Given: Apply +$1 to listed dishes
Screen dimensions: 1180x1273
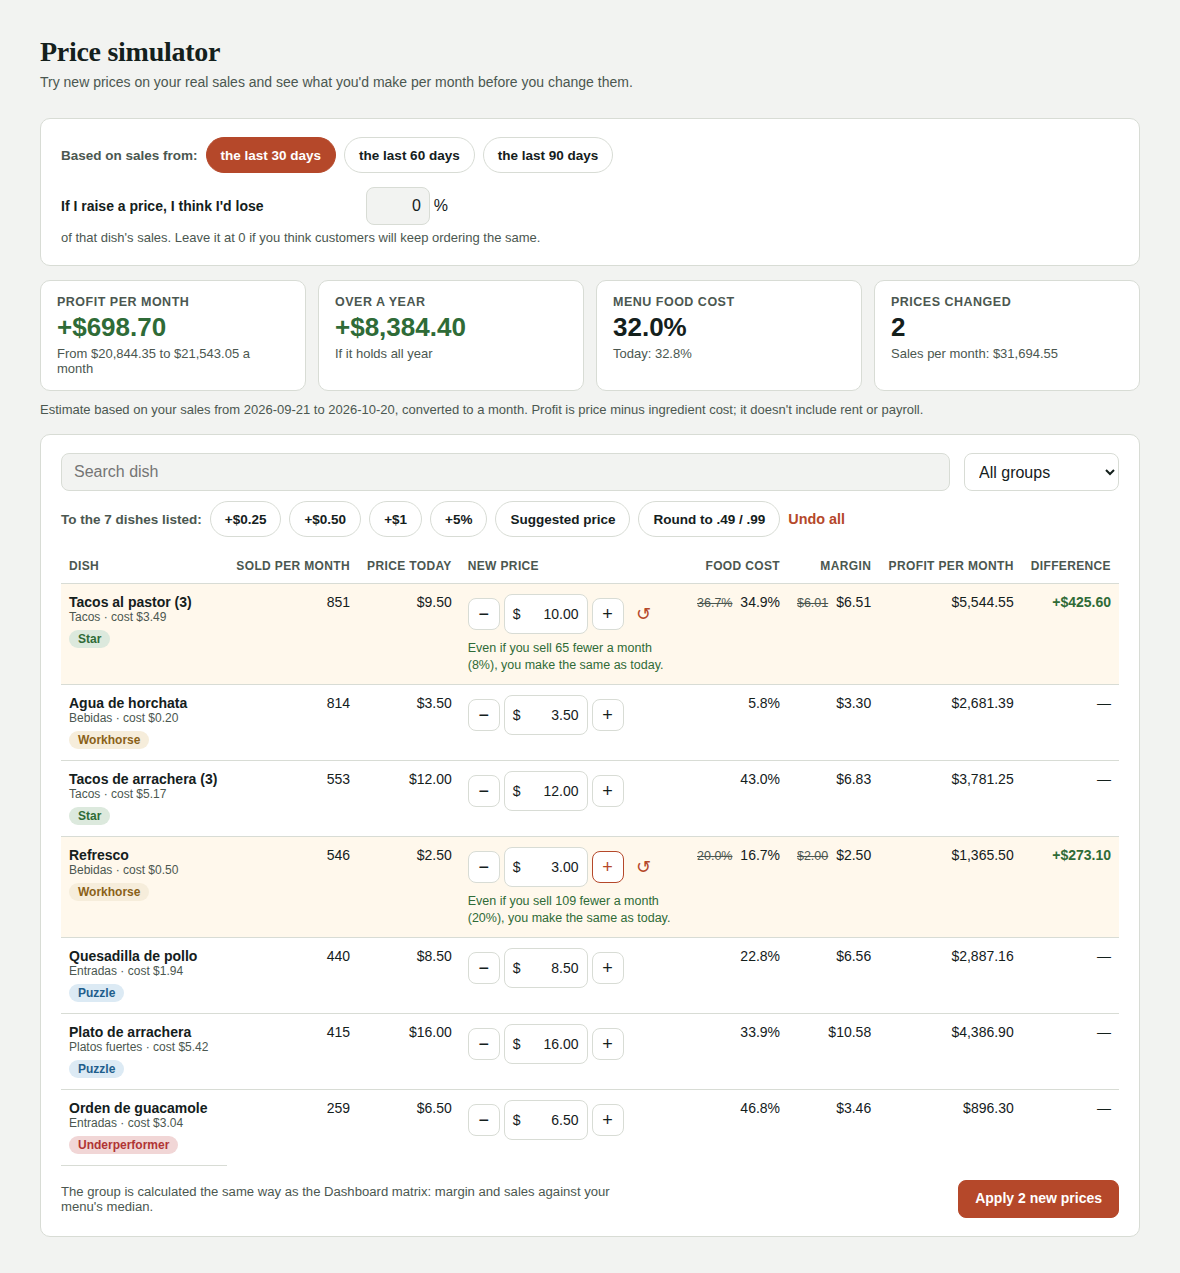Looking at the screenshot, I should tap(396, 519).
